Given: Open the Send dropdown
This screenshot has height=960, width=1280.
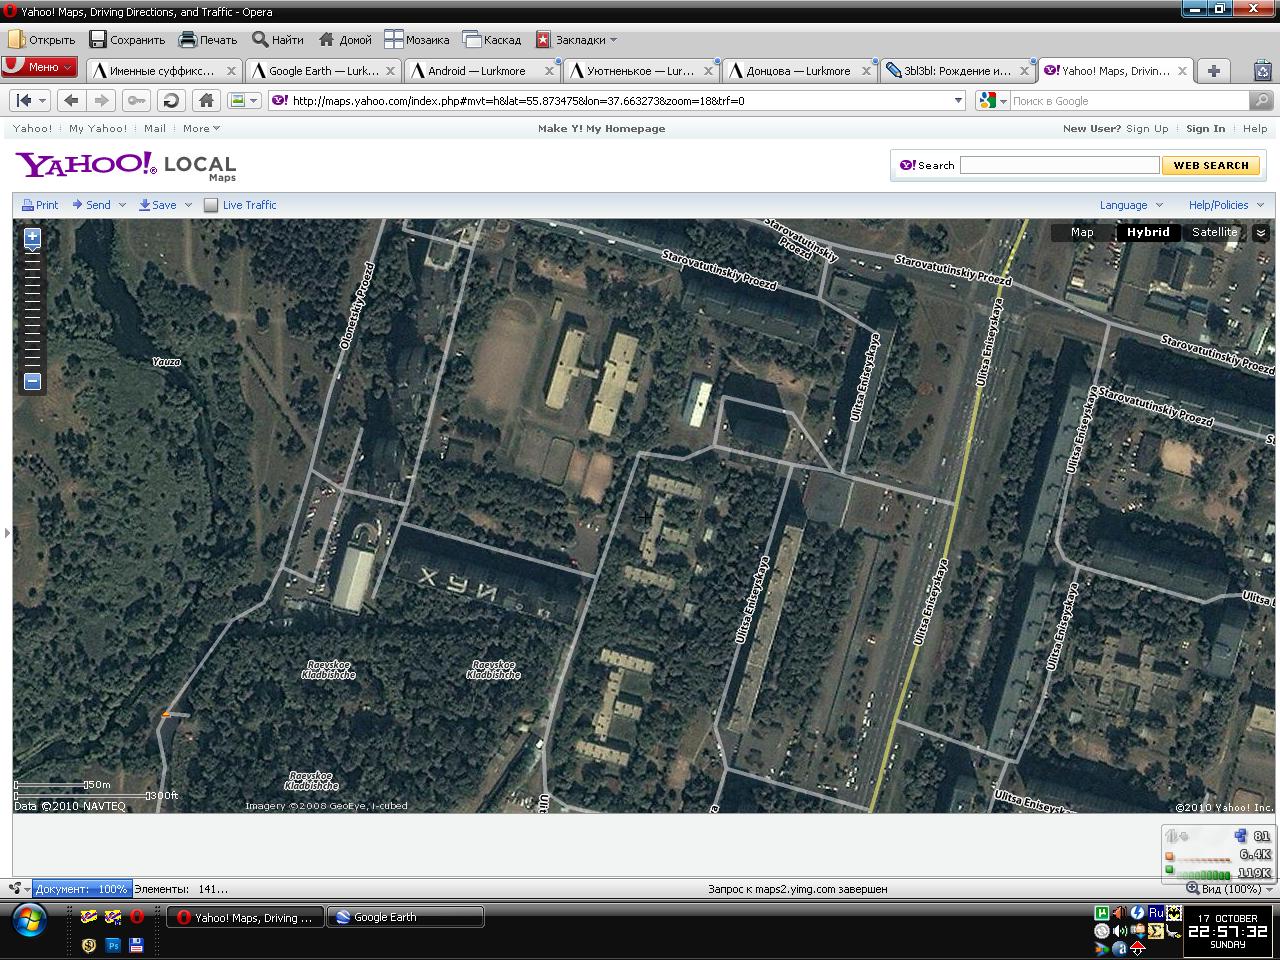Looking at the screenshot, I should point(99,205).
